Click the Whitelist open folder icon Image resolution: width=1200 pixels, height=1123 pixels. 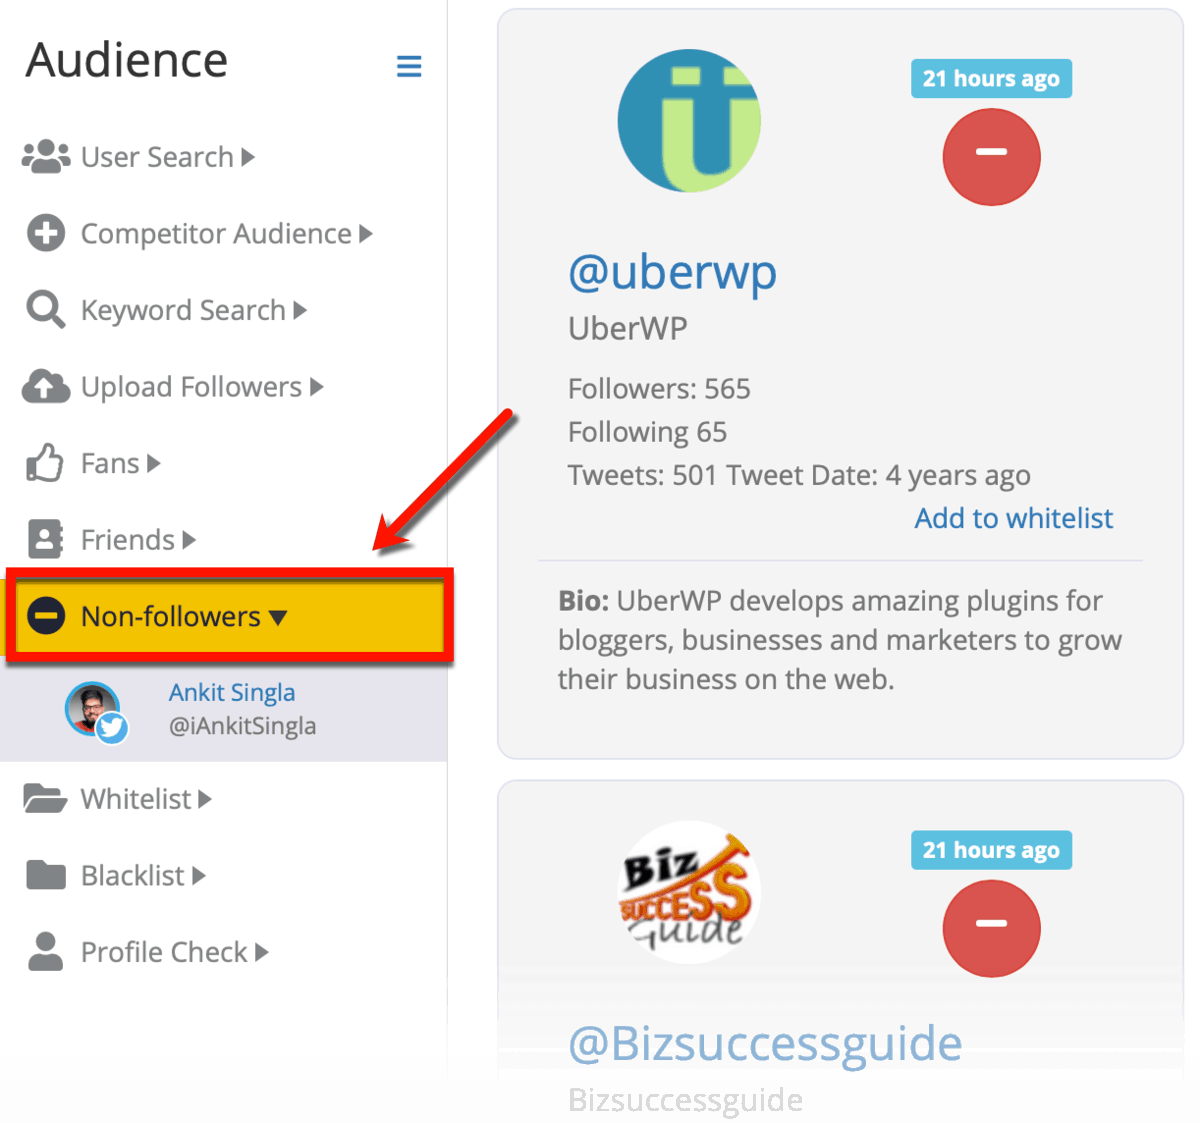click(45, 799)
